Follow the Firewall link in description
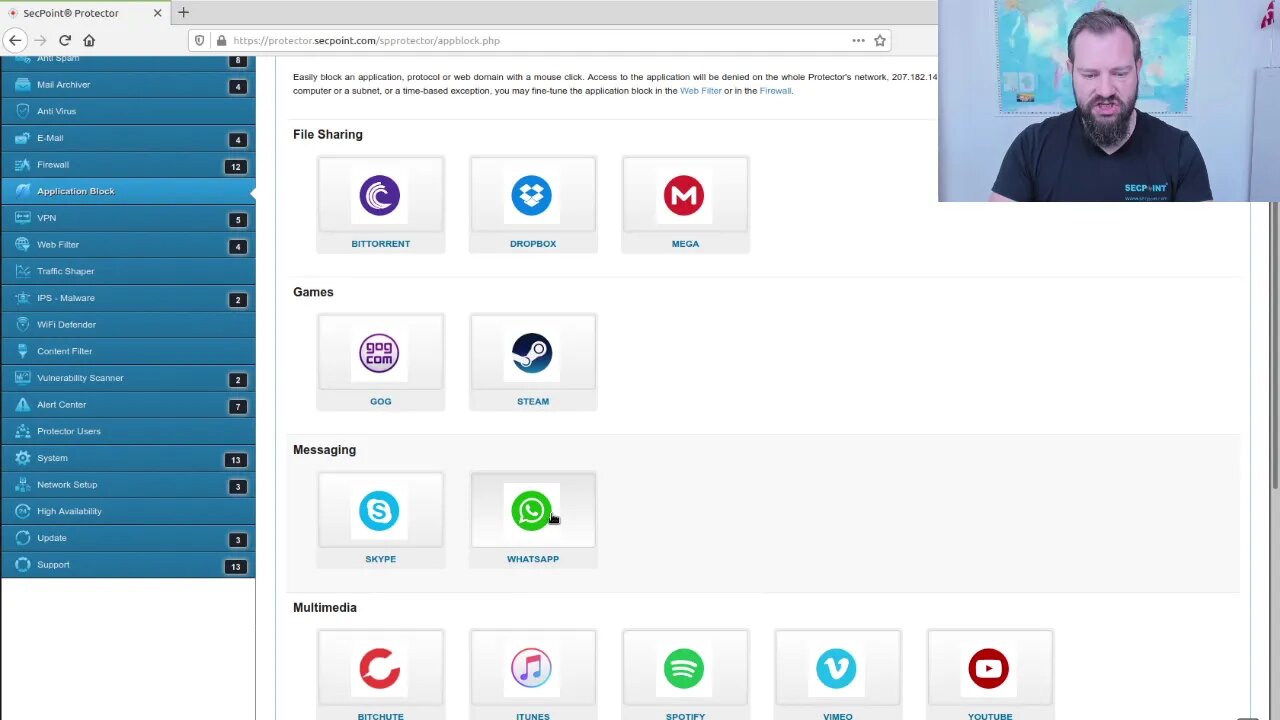The image size is (1280, 720). tap(775, 91)
